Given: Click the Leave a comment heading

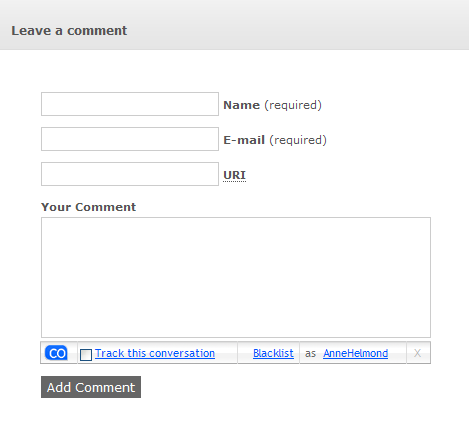Looking at the screenshot, I should pos(69,31).
